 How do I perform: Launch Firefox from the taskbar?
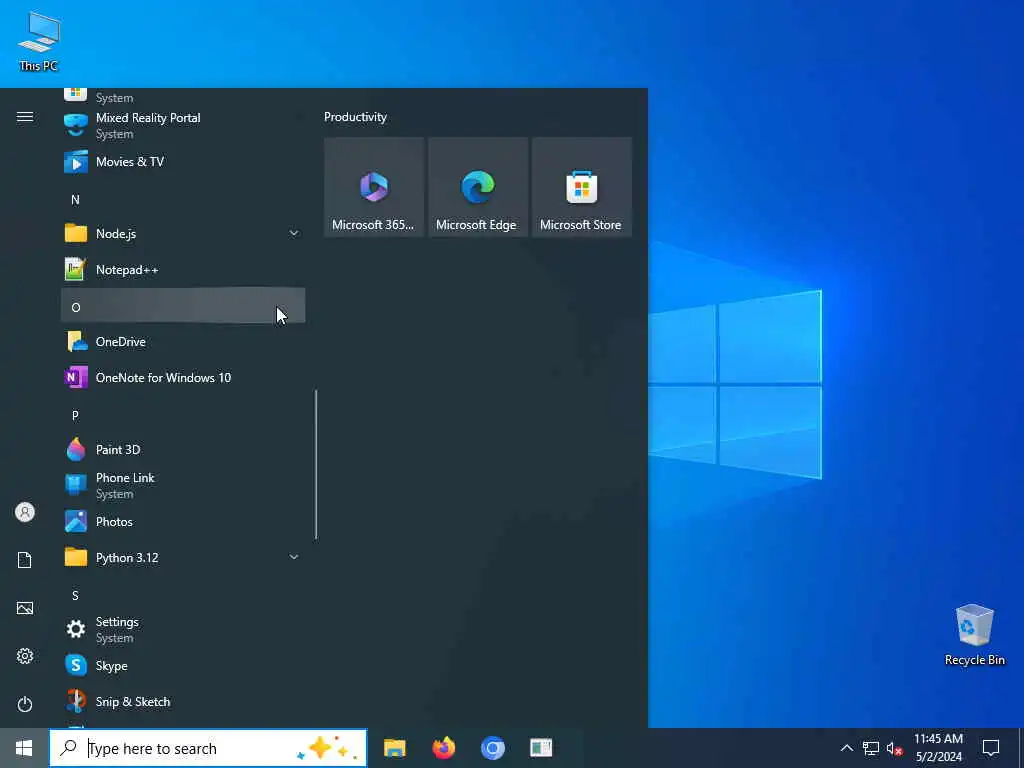(x=443, y=748)
